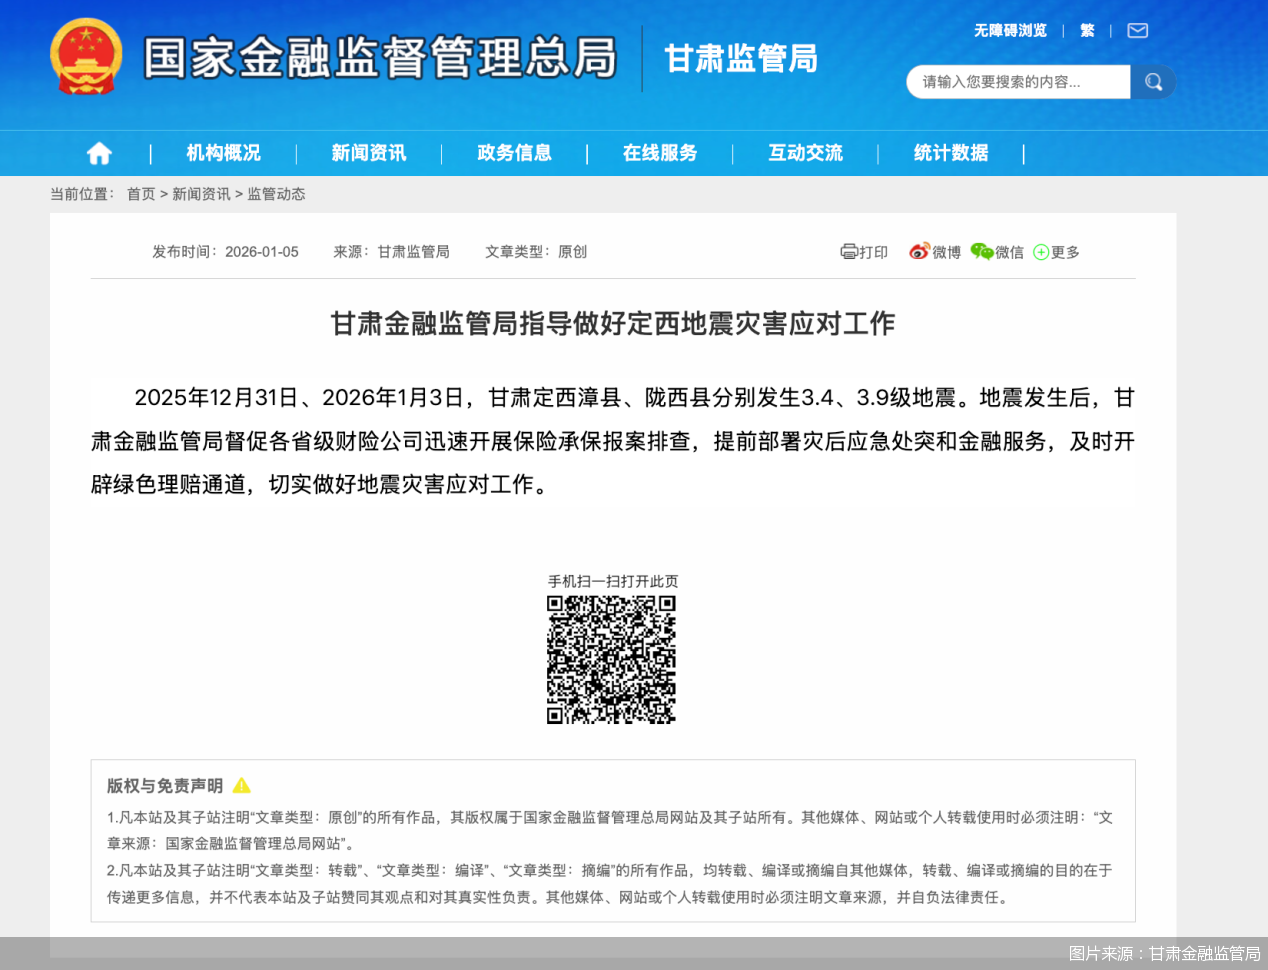Image resolution: width=1268 pixels, height=970 pixels.
Task: Open the 统计数据 navigation menu
Action: coord(949,152)
